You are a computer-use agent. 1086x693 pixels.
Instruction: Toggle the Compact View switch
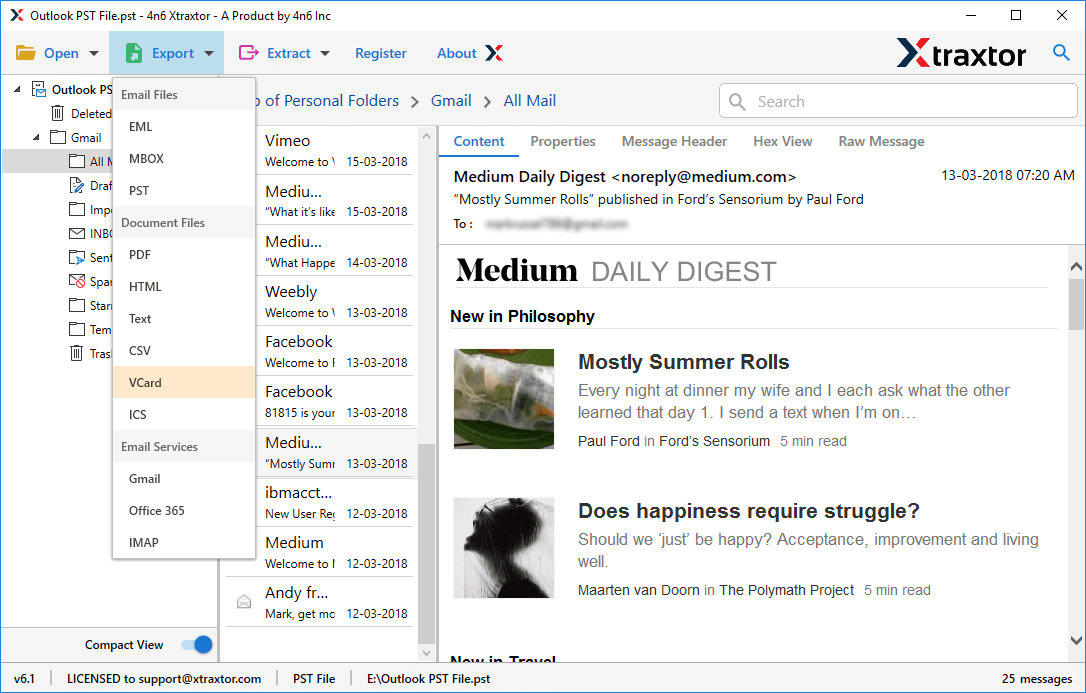[196, 645]
